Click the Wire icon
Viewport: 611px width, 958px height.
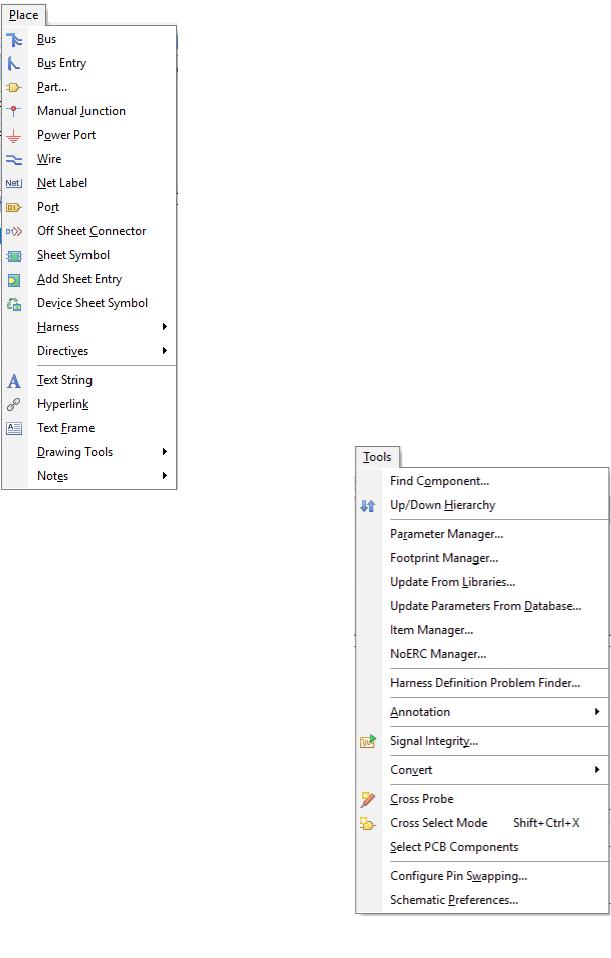pos(14,159)
